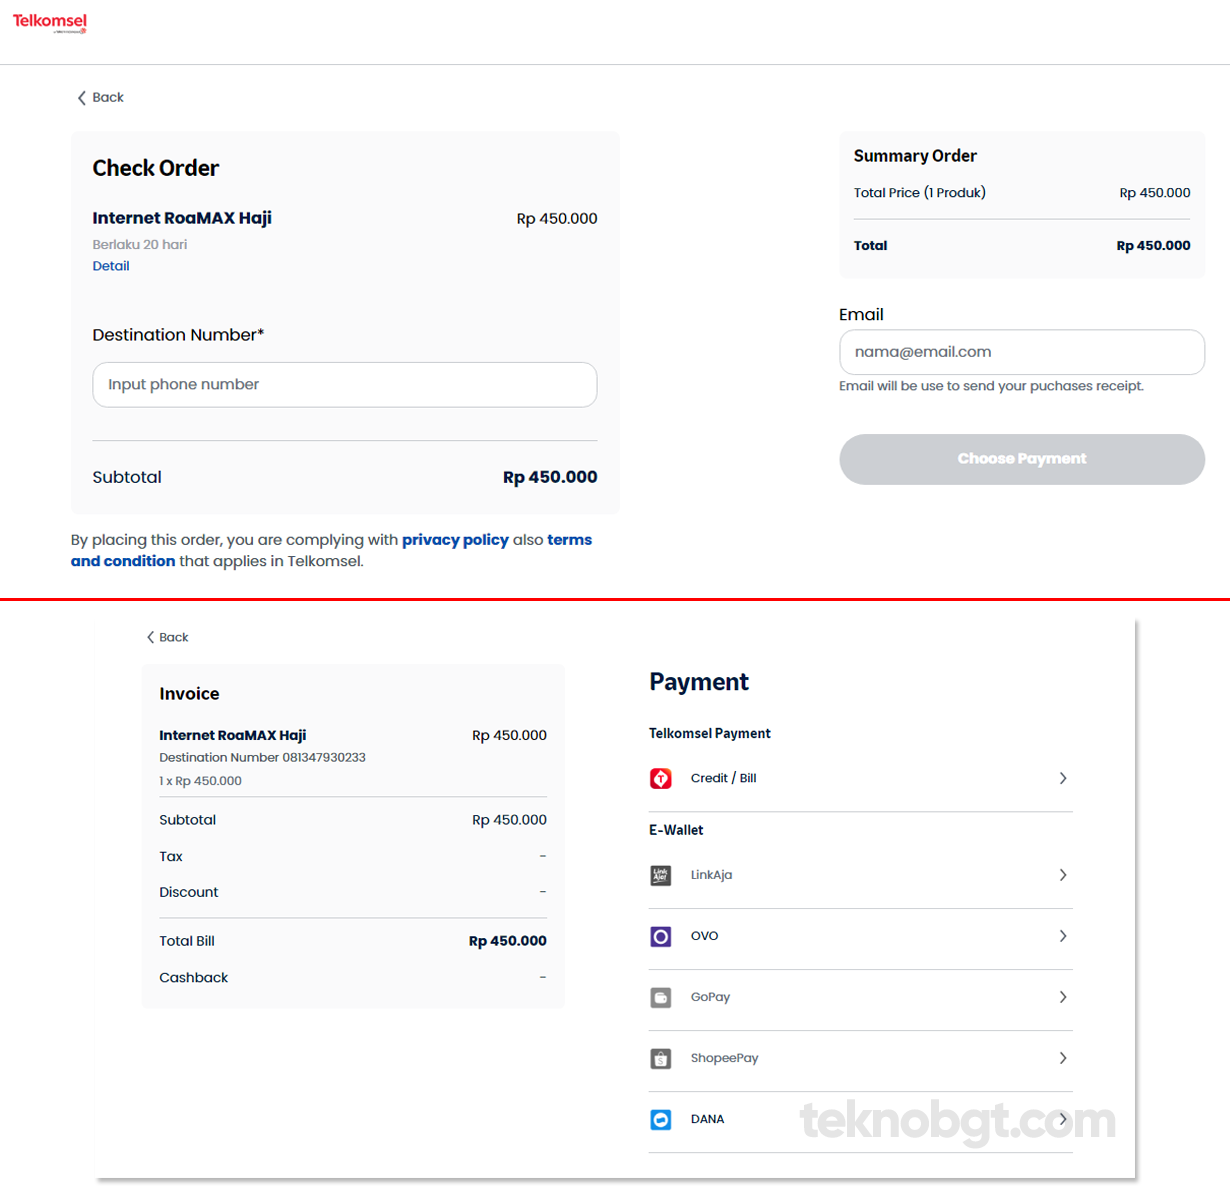The width and height of the screenshot is (1230, 1190).
Task: Click the Berlaku 20 hari text
Action: (x=140, y=244)
